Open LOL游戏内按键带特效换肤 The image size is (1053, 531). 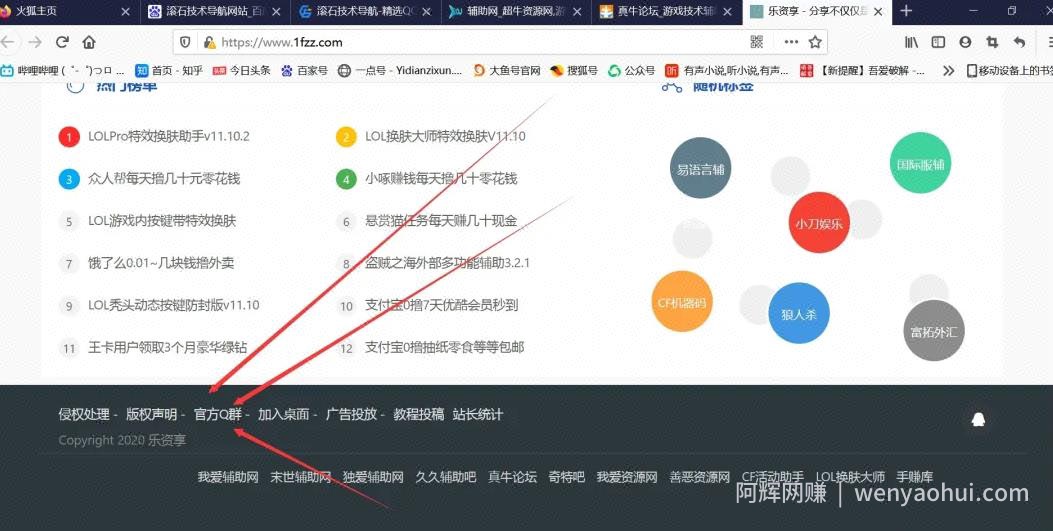point(162,221)
